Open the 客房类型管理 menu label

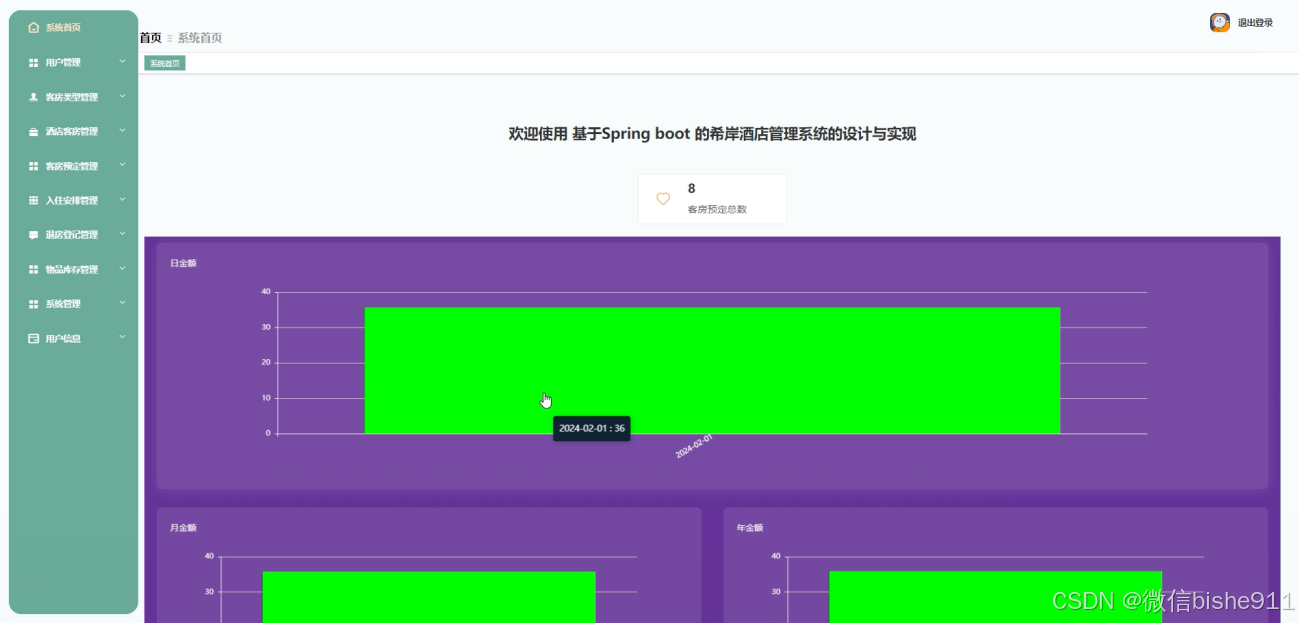click(x=72, y=98)
